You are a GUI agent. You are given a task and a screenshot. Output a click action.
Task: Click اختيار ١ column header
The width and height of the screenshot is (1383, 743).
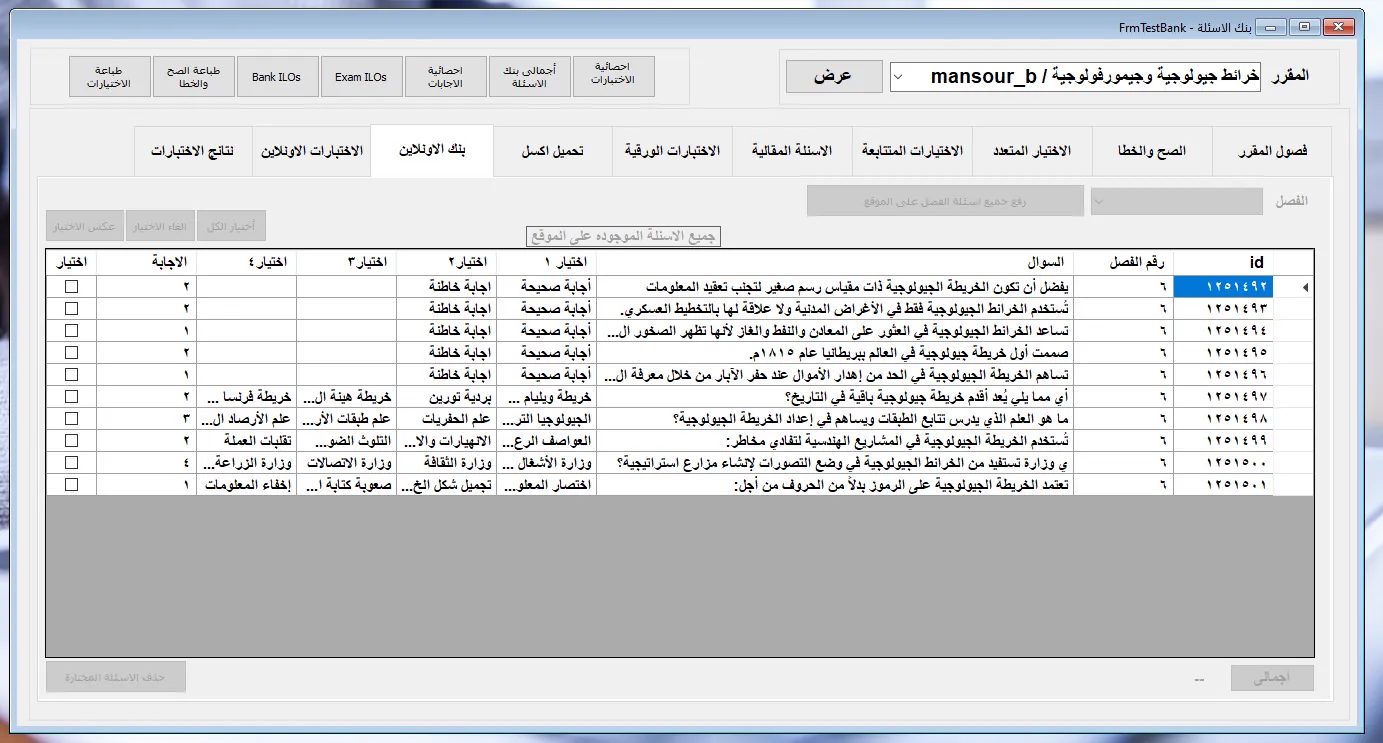click(545, 262)
